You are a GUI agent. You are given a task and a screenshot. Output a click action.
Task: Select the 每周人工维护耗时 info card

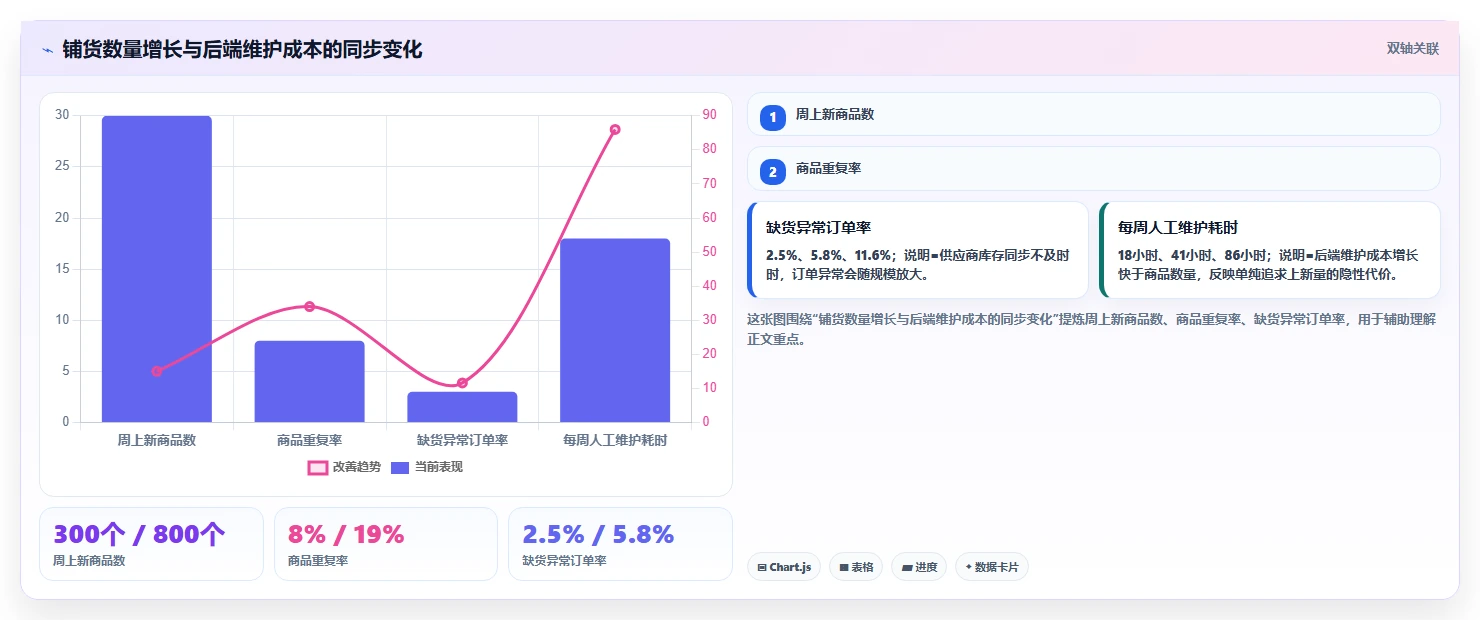(x=1270, y=250)
